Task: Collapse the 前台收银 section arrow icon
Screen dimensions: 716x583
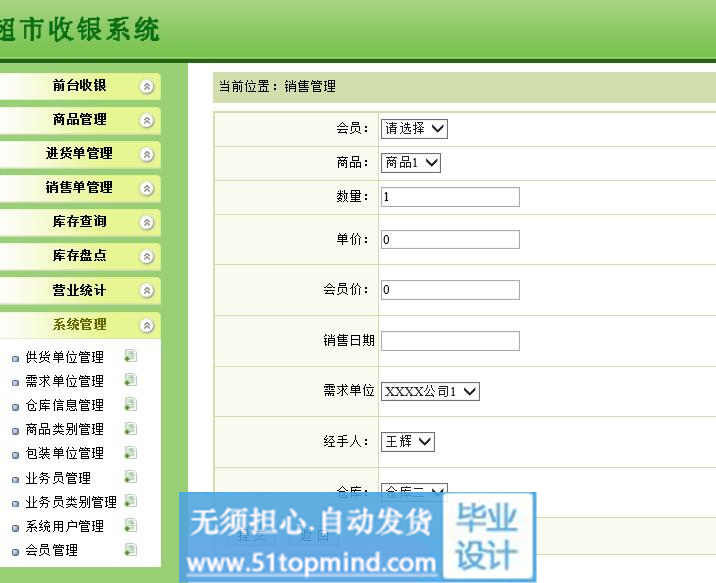Action: point(147,86)
